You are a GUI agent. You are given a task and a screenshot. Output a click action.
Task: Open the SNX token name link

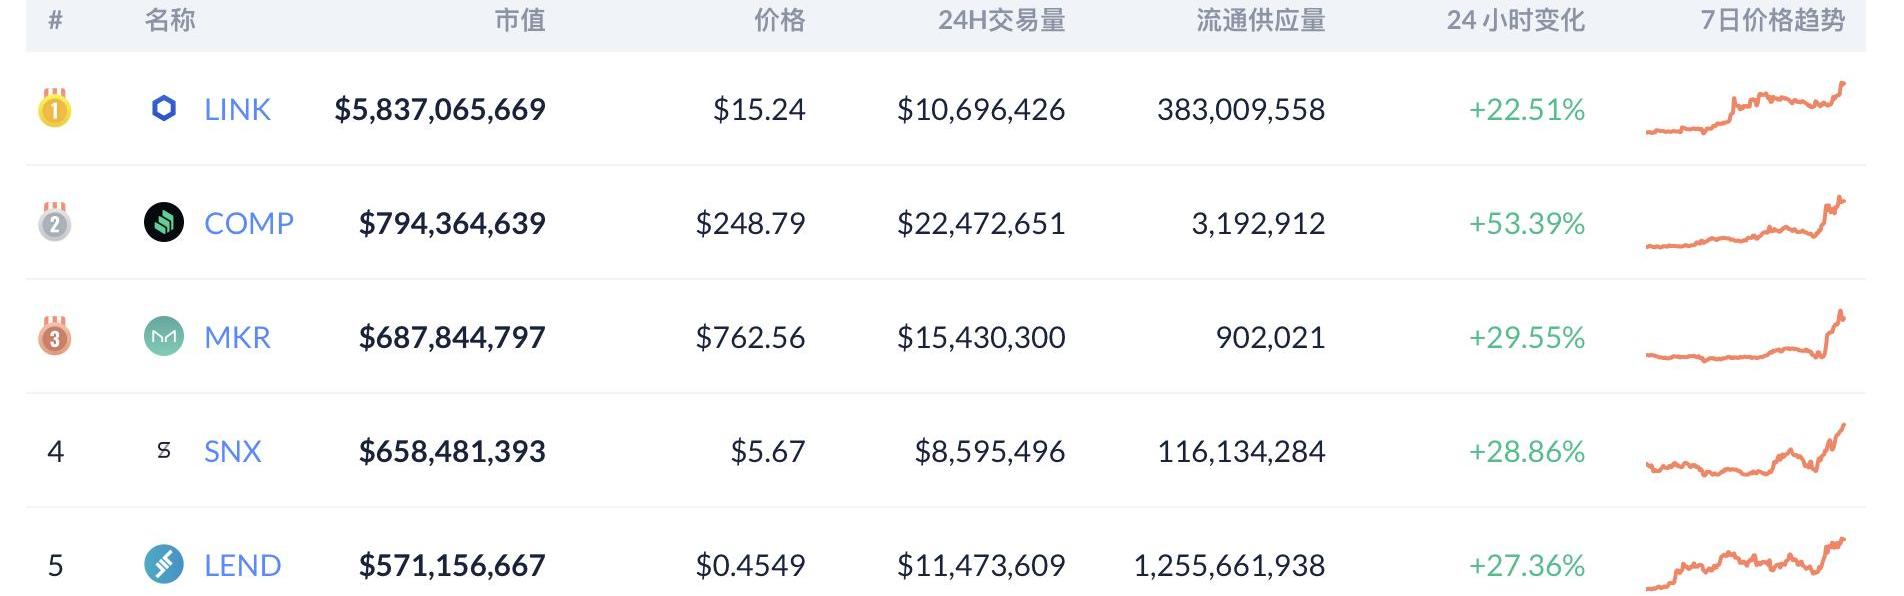[x=232, y=451]
